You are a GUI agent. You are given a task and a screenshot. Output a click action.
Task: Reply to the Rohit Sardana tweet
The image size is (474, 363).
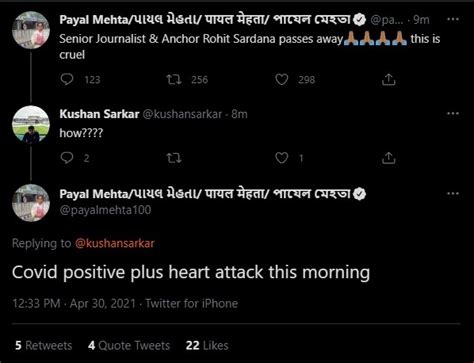tap(67, 79)
